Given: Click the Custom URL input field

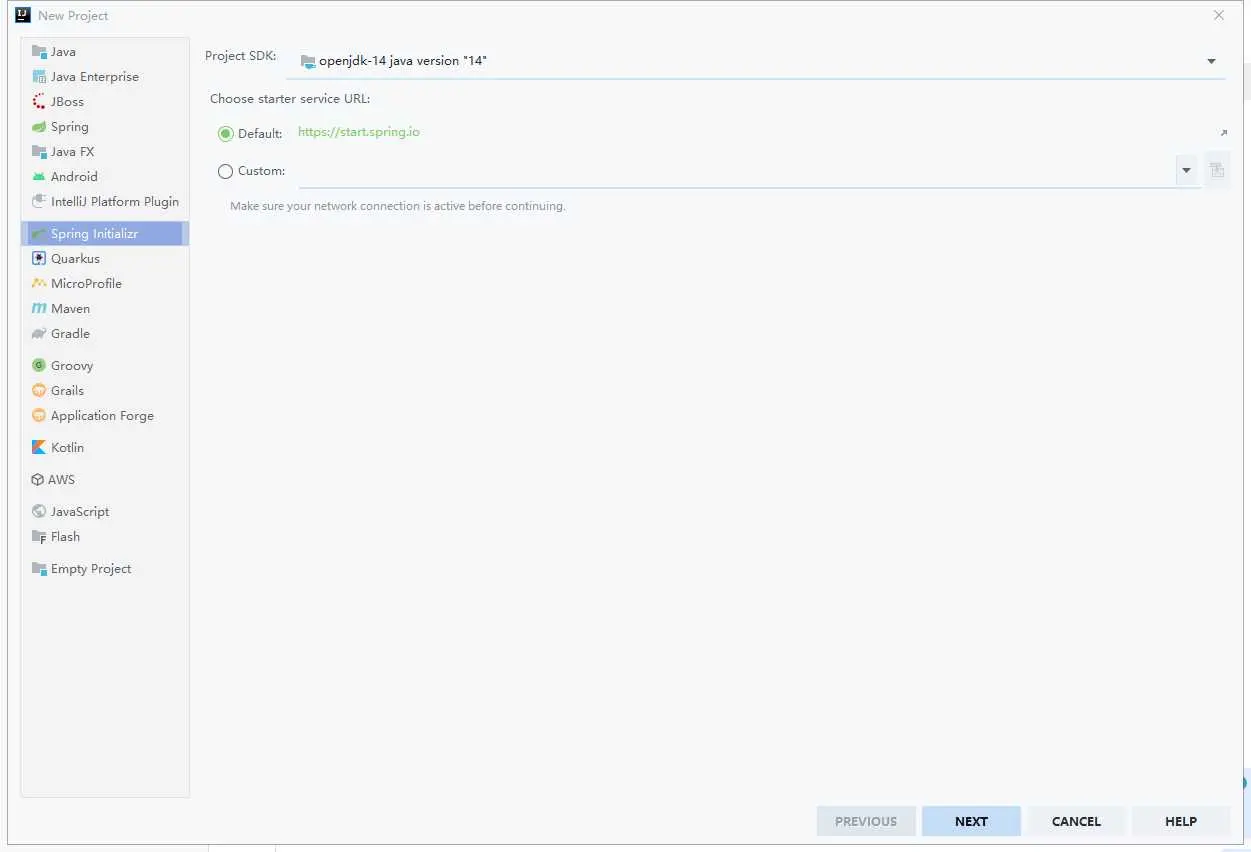Looking at the screenshot, I should tap(737, 171).
